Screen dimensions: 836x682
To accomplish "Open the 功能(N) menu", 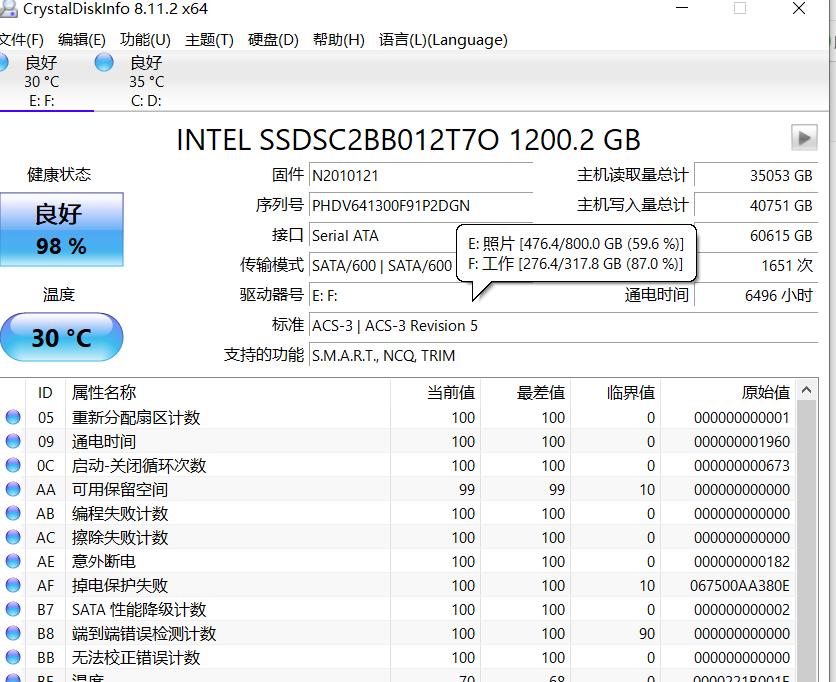I will (x=145, y=40).
